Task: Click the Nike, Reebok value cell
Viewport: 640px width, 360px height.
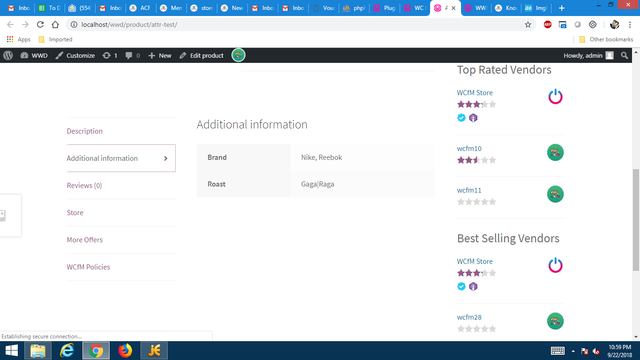Action: point(362,157)
